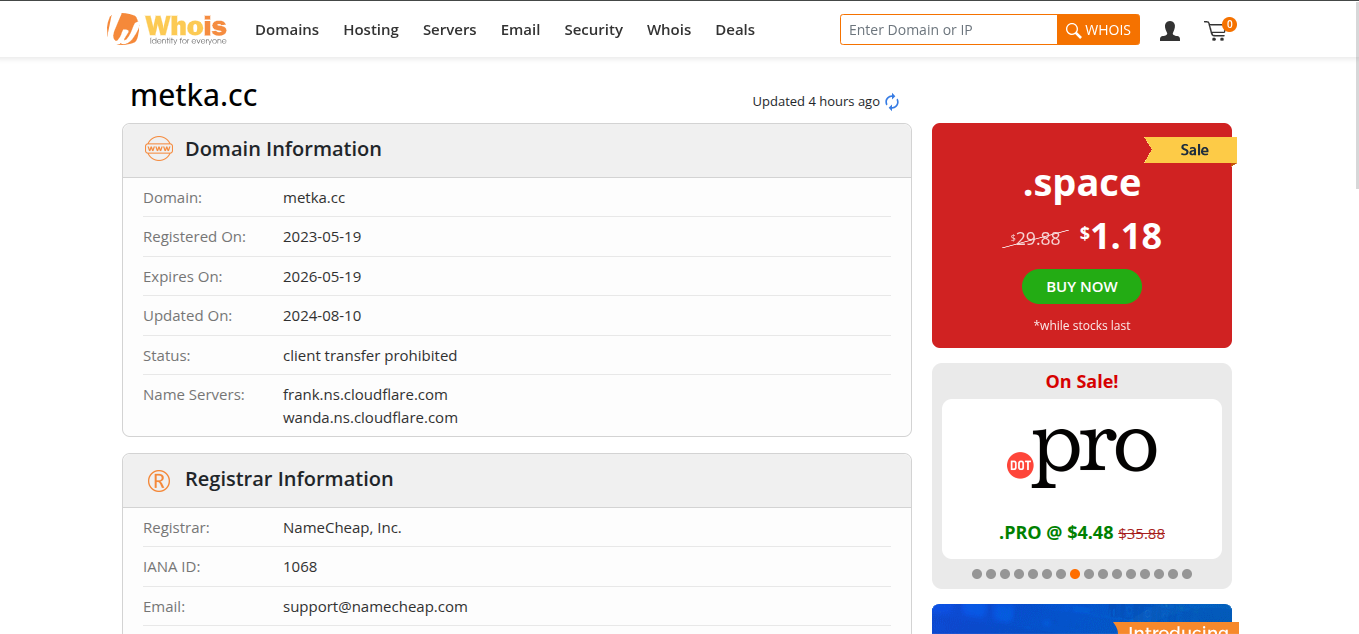Click the *while stocks last note
This screenshot has height=634, width=1359.
(x=1082, y=326)
